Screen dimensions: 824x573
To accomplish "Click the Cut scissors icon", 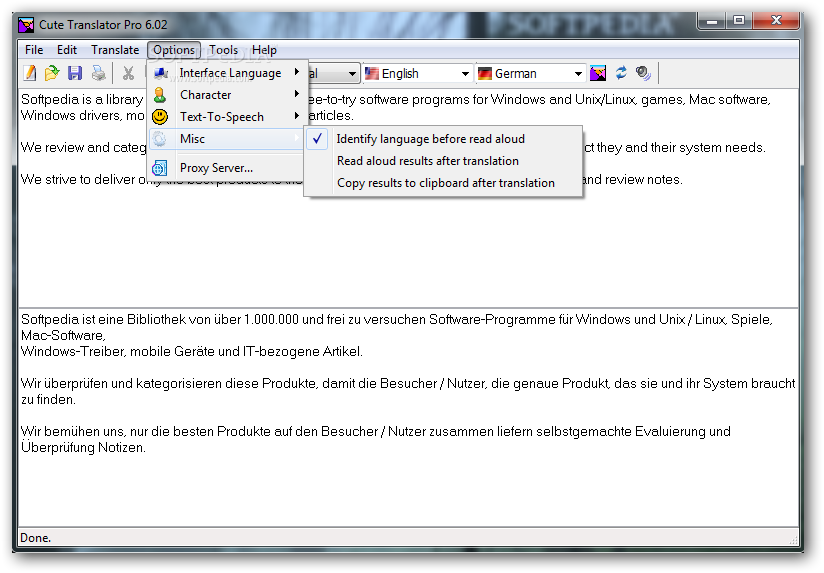I will pos(128,73).
